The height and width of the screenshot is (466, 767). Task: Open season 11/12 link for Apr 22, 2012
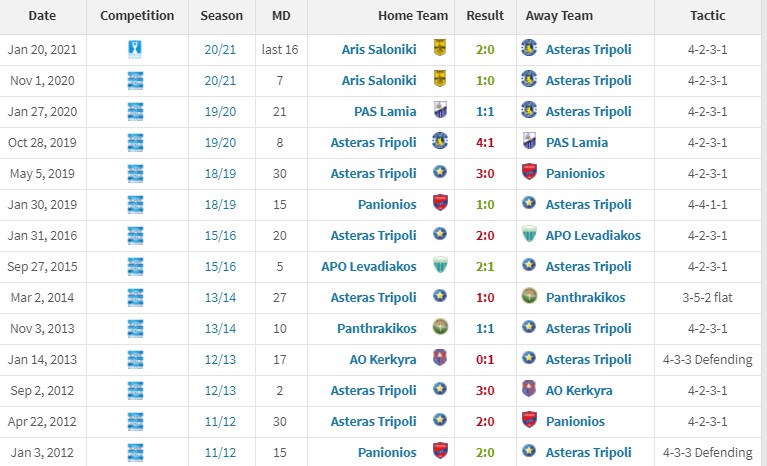(x=220, y=422)
